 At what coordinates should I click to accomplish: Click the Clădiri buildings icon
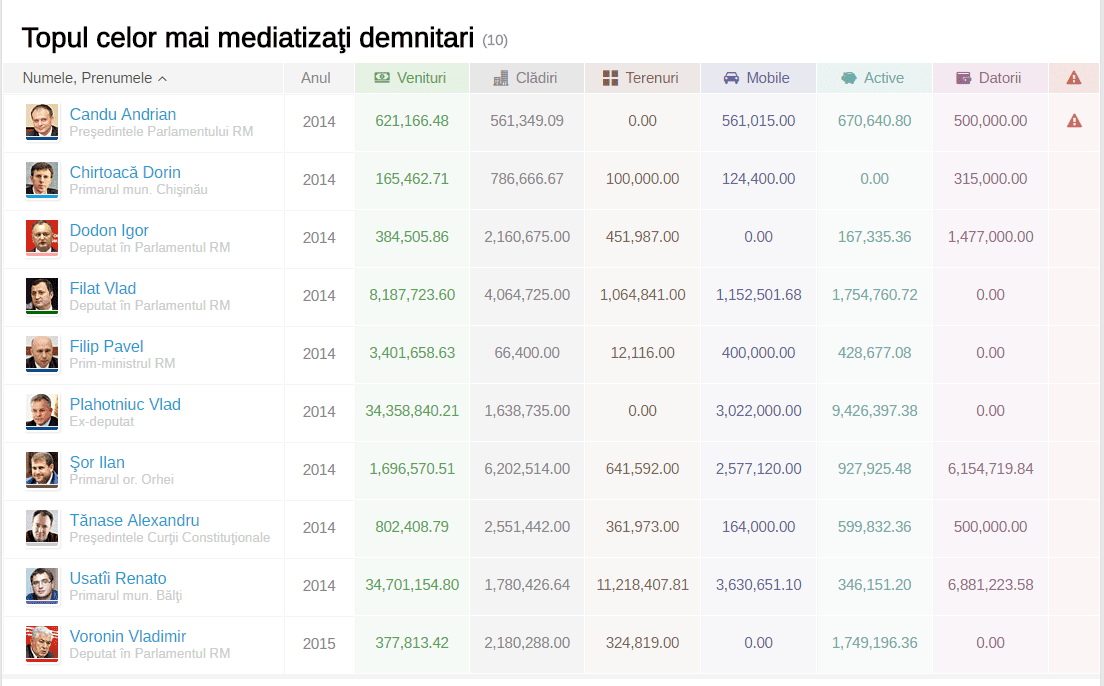pos(501,77)
